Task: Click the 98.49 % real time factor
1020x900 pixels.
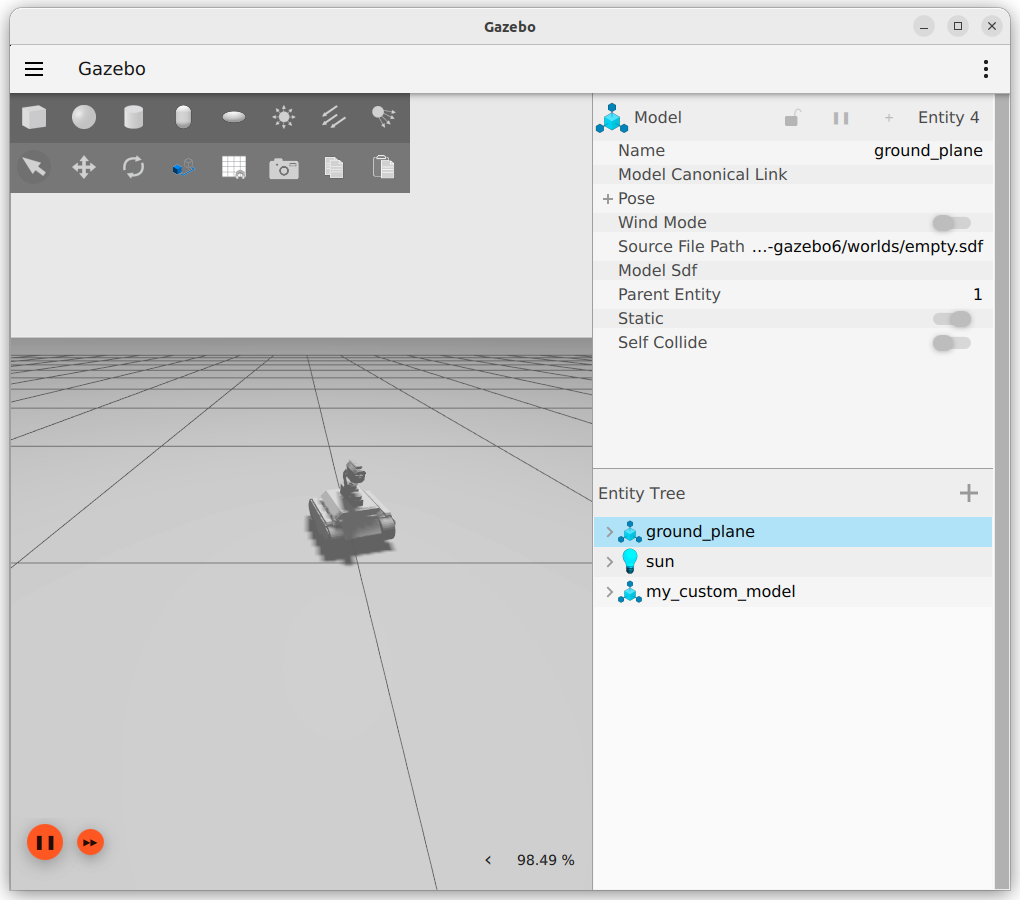Action: point(546,860)
